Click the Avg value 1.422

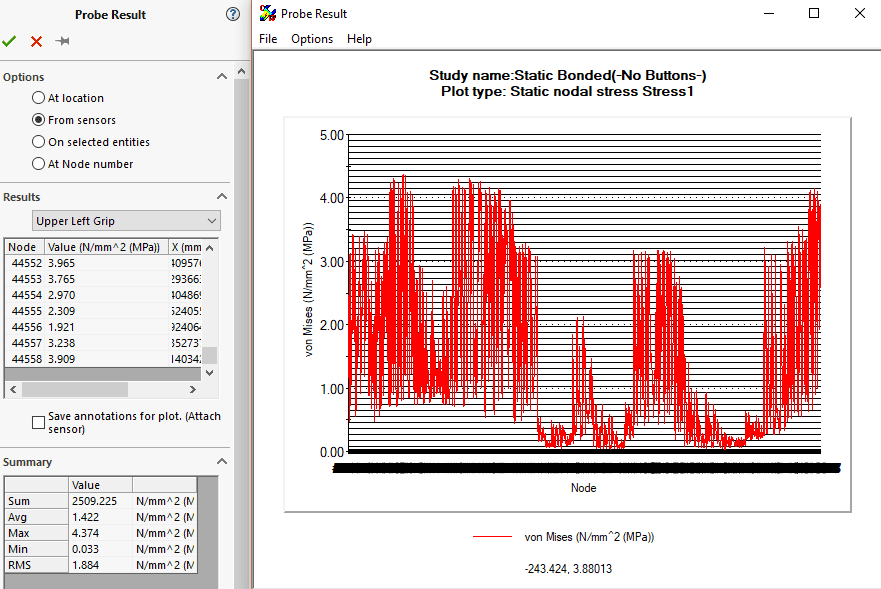tap(85, 517)
